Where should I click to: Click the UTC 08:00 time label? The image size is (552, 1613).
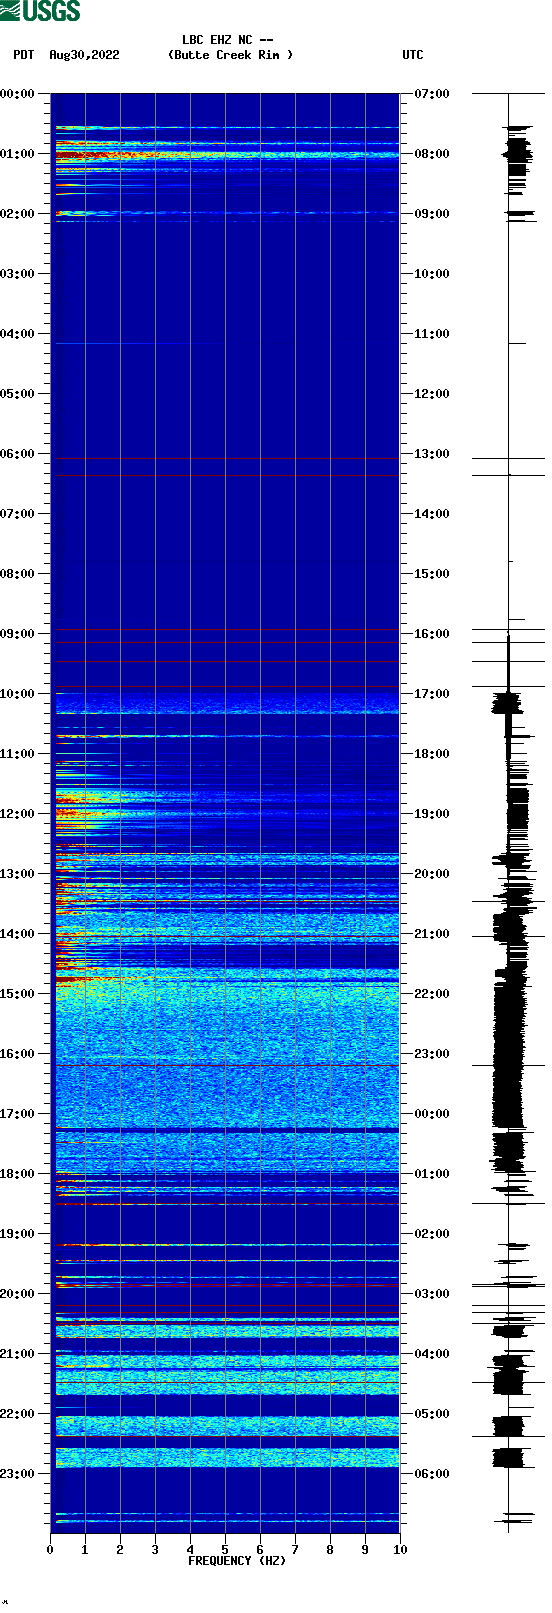pyautogui.click(x=432, y=154)
